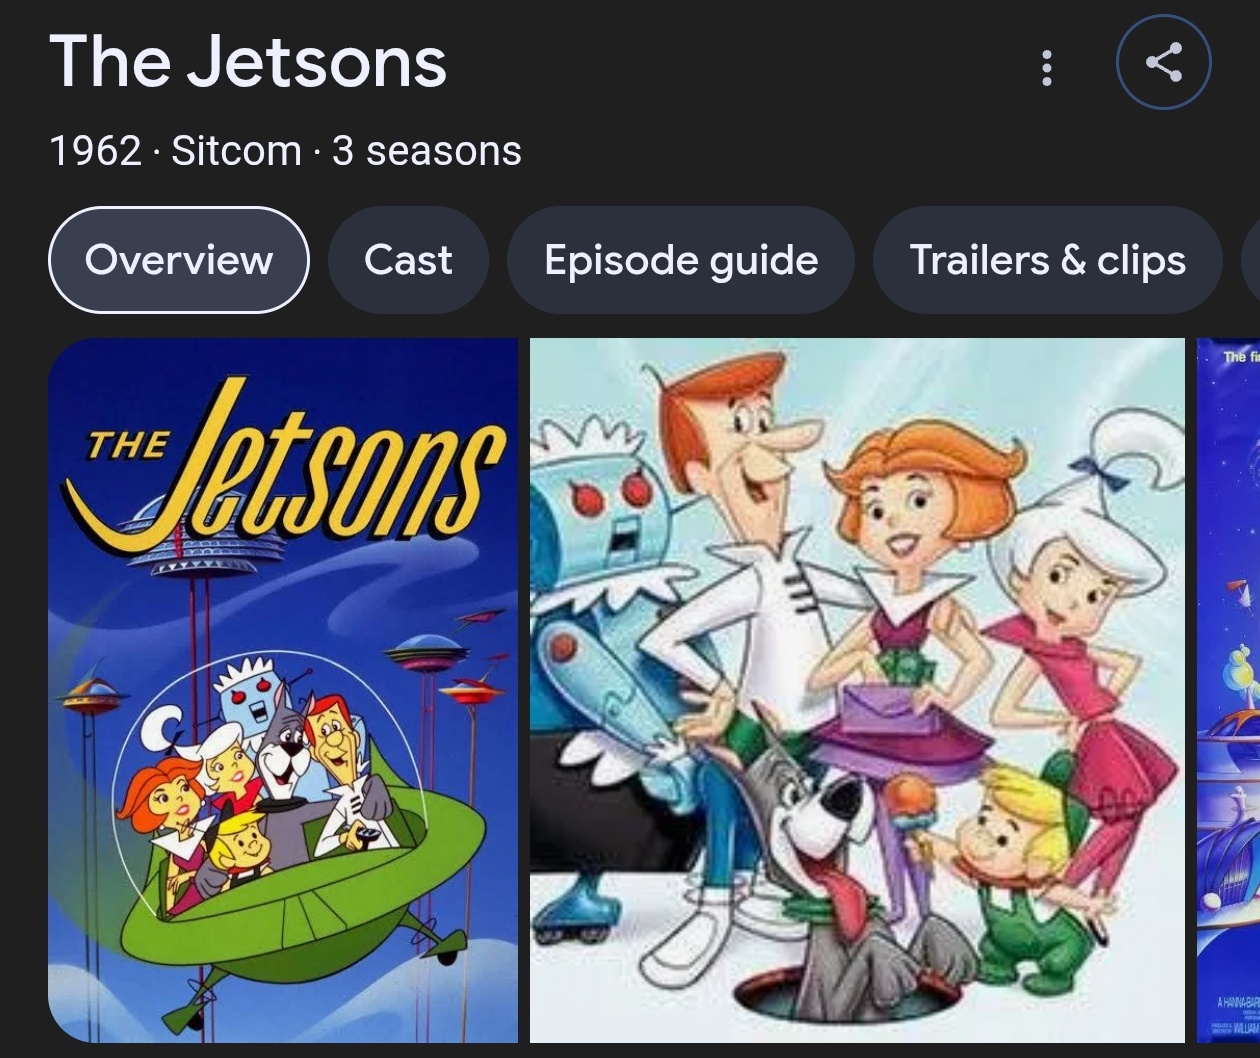Open the partially visible movie poster at right edge
This screenshot has width=1260, height=1058.
(1228, 690)
